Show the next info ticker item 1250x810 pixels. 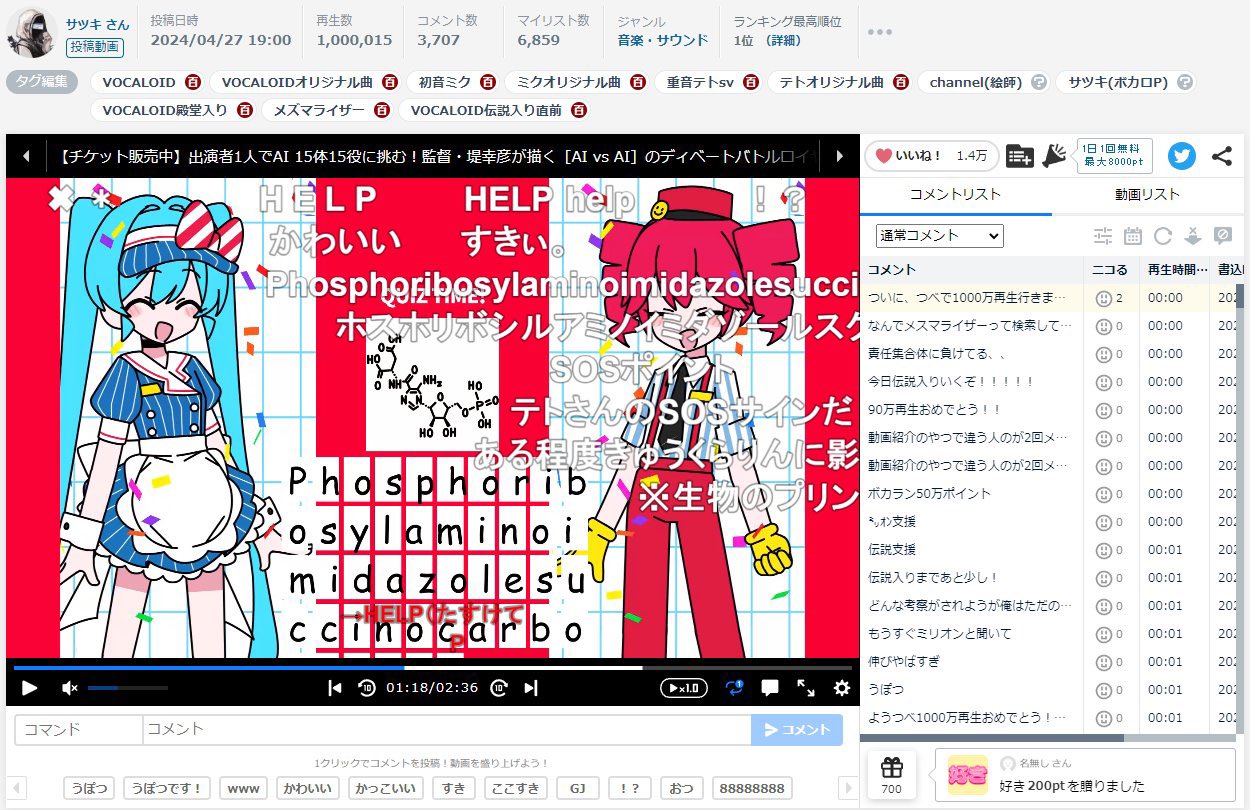(840, 156)
